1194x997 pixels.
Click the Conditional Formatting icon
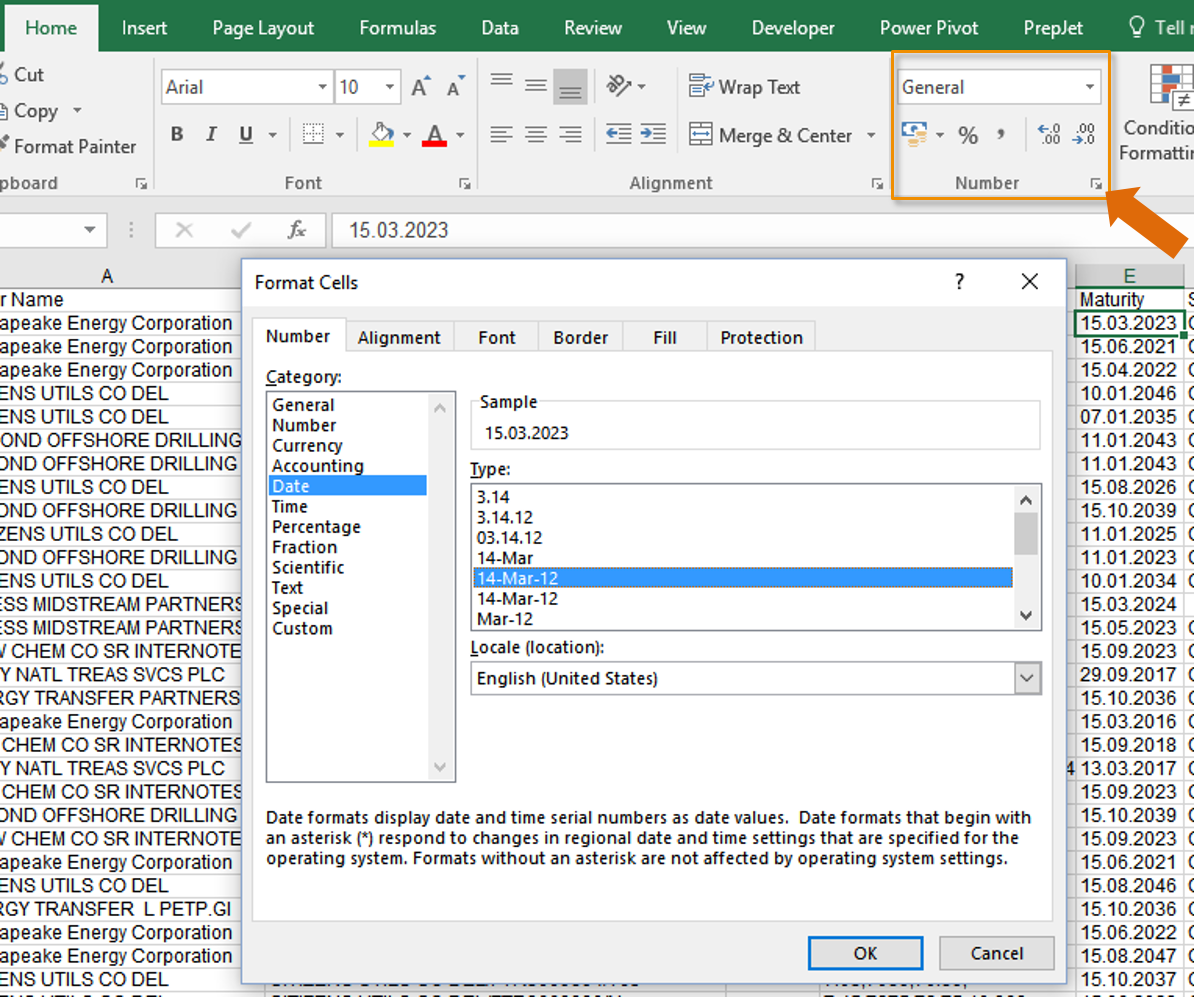pos(1171,85)
